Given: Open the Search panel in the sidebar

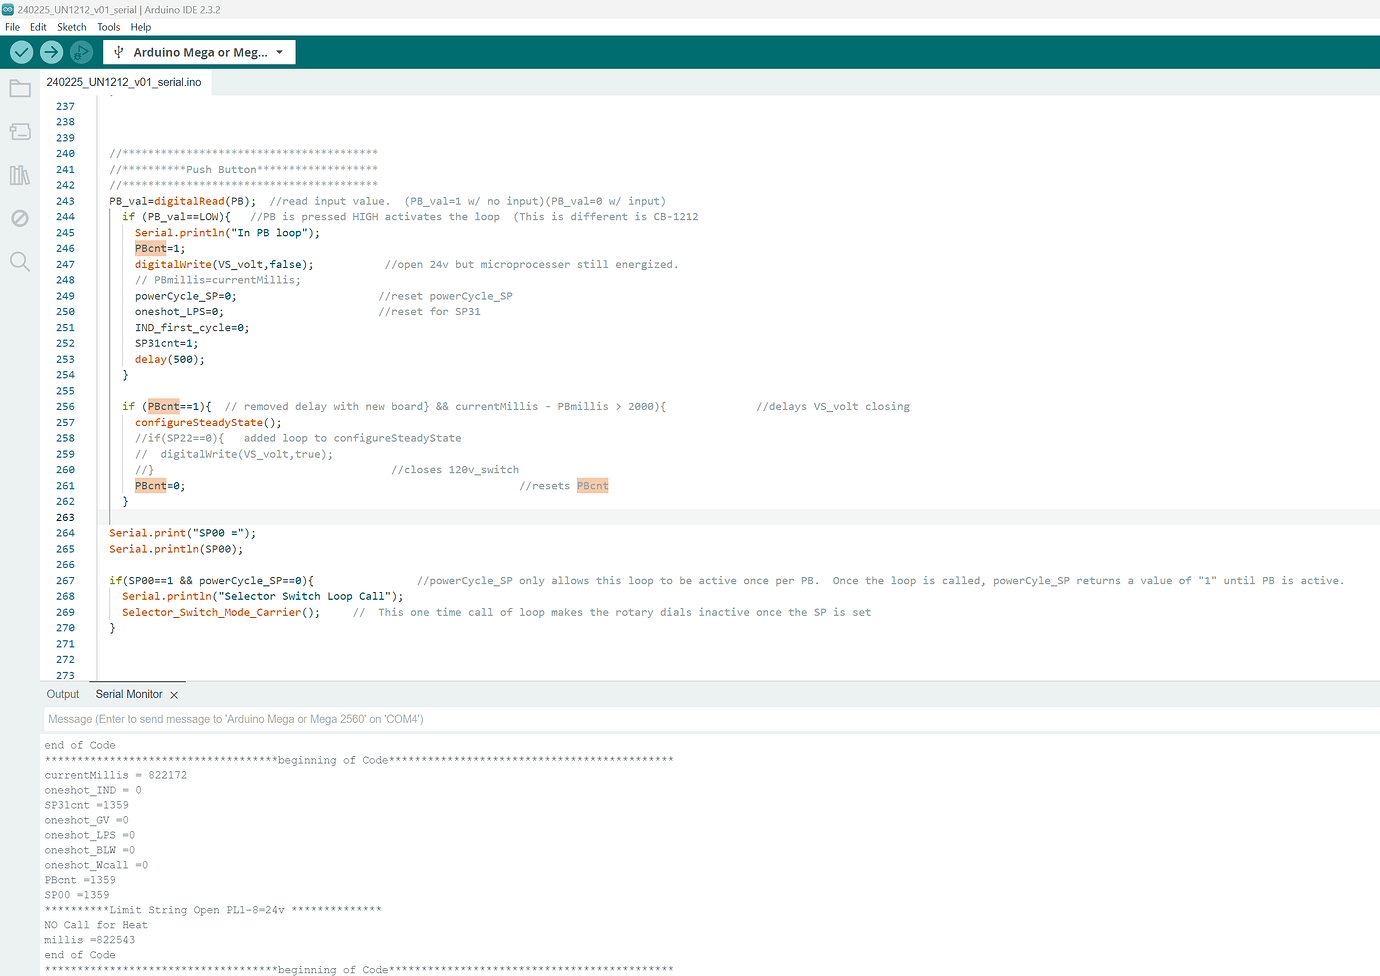Looking at the screenshot, I should (x=20, y=261).
